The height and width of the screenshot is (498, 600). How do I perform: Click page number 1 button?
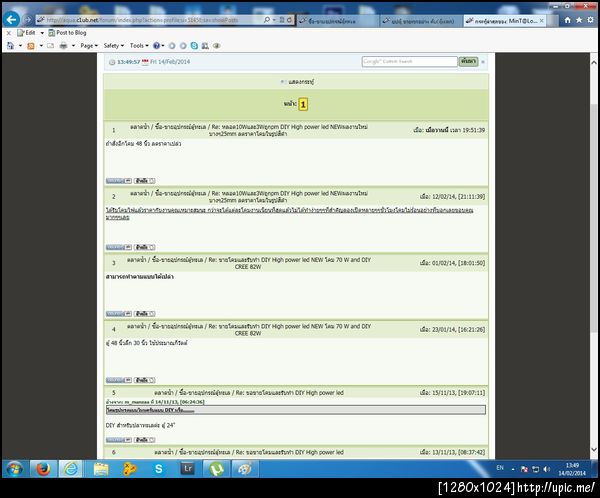[303, 104]
